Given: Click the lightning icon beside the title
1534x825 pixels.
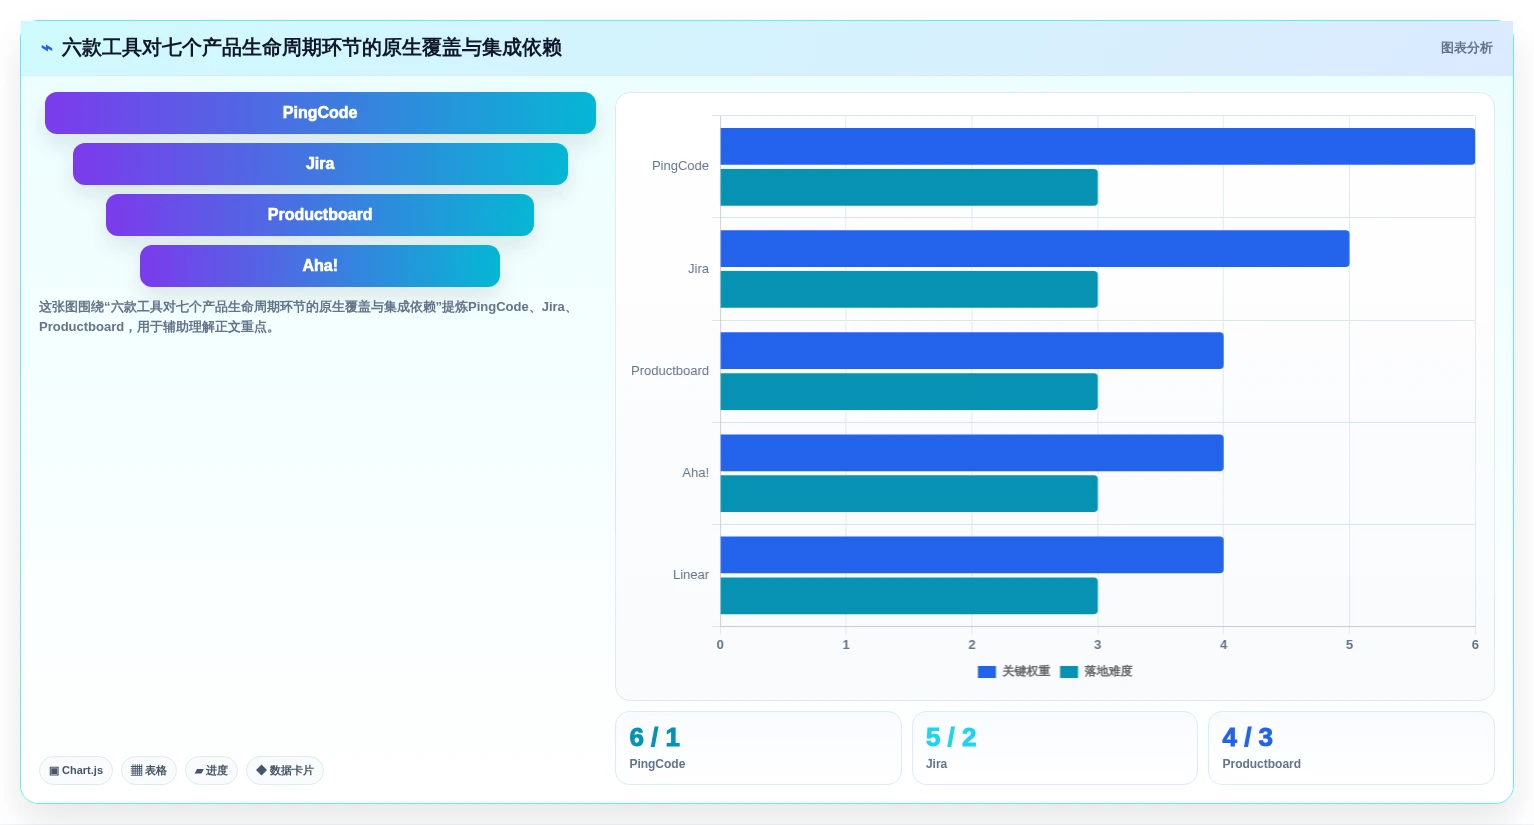Looking at the screenshot, I should [46, 48].
